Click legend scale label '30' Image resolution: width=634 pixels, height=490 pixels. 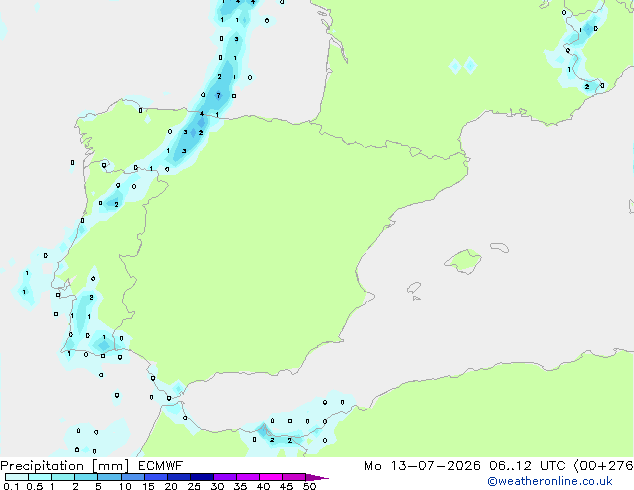(217, 486)
